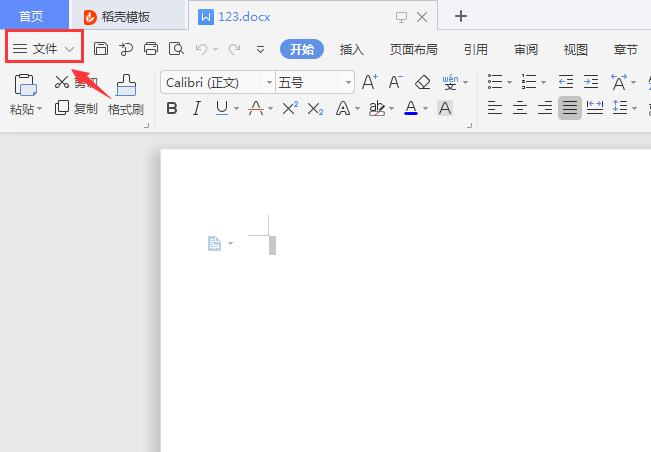The image size is (651, 452).
Task: Open the font name dropdown arrow
Action: tap(269, 82)
